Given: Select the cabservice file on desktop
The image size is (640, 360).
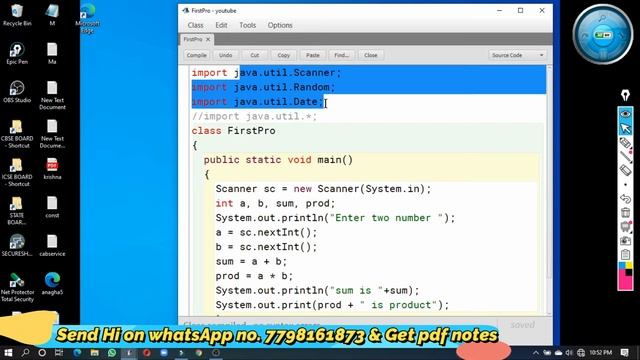Looking at the screenshot, I should (52, 245).
